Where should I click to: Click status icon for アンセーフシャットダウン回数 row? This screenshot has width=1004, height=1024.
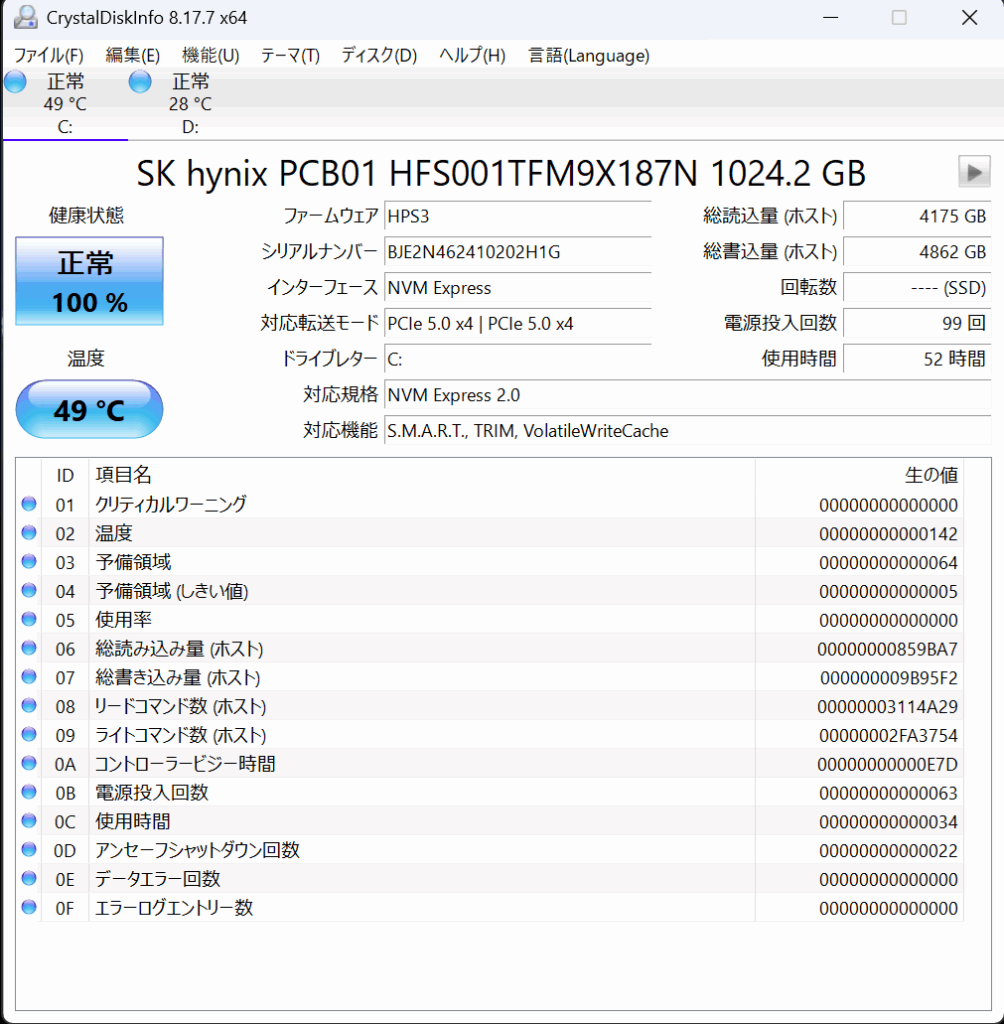click(x=29, y=849)
